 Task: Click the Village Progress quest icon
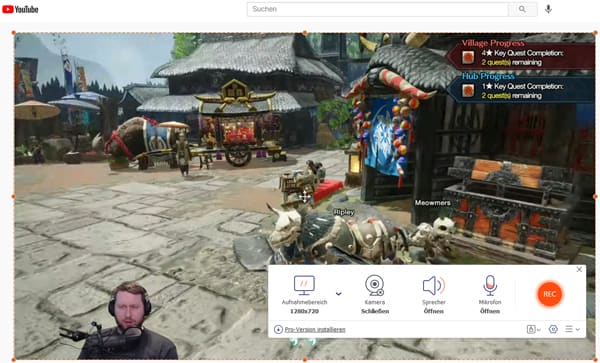[468, 57]
